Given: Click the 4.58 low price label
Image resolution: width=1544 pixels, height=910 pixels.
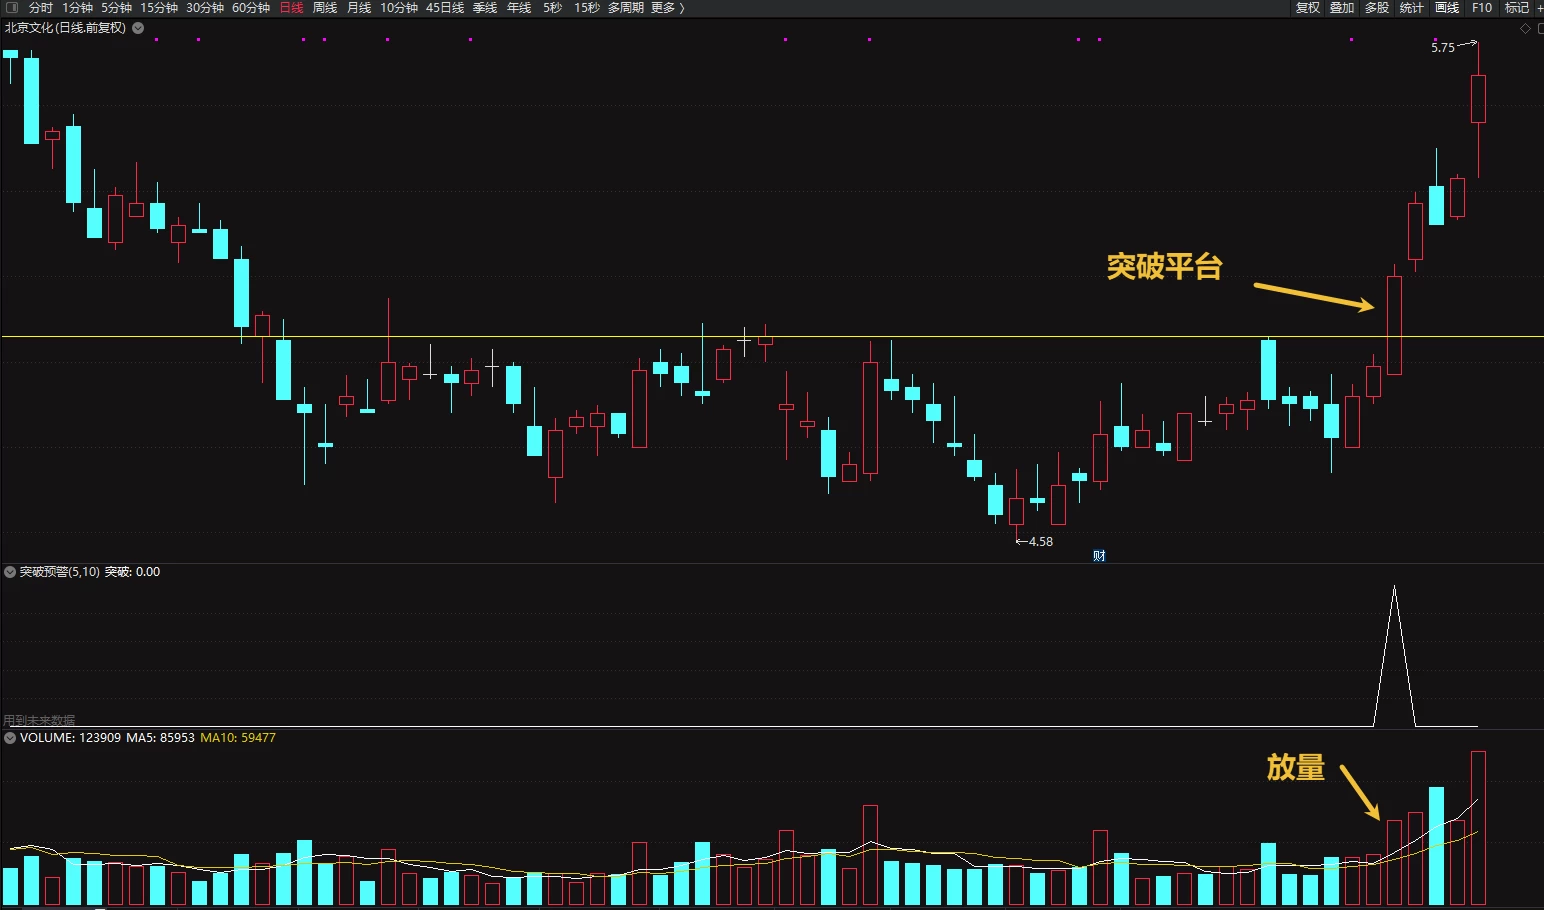Looking at the screenshot, I should (x=1041, y=542).
